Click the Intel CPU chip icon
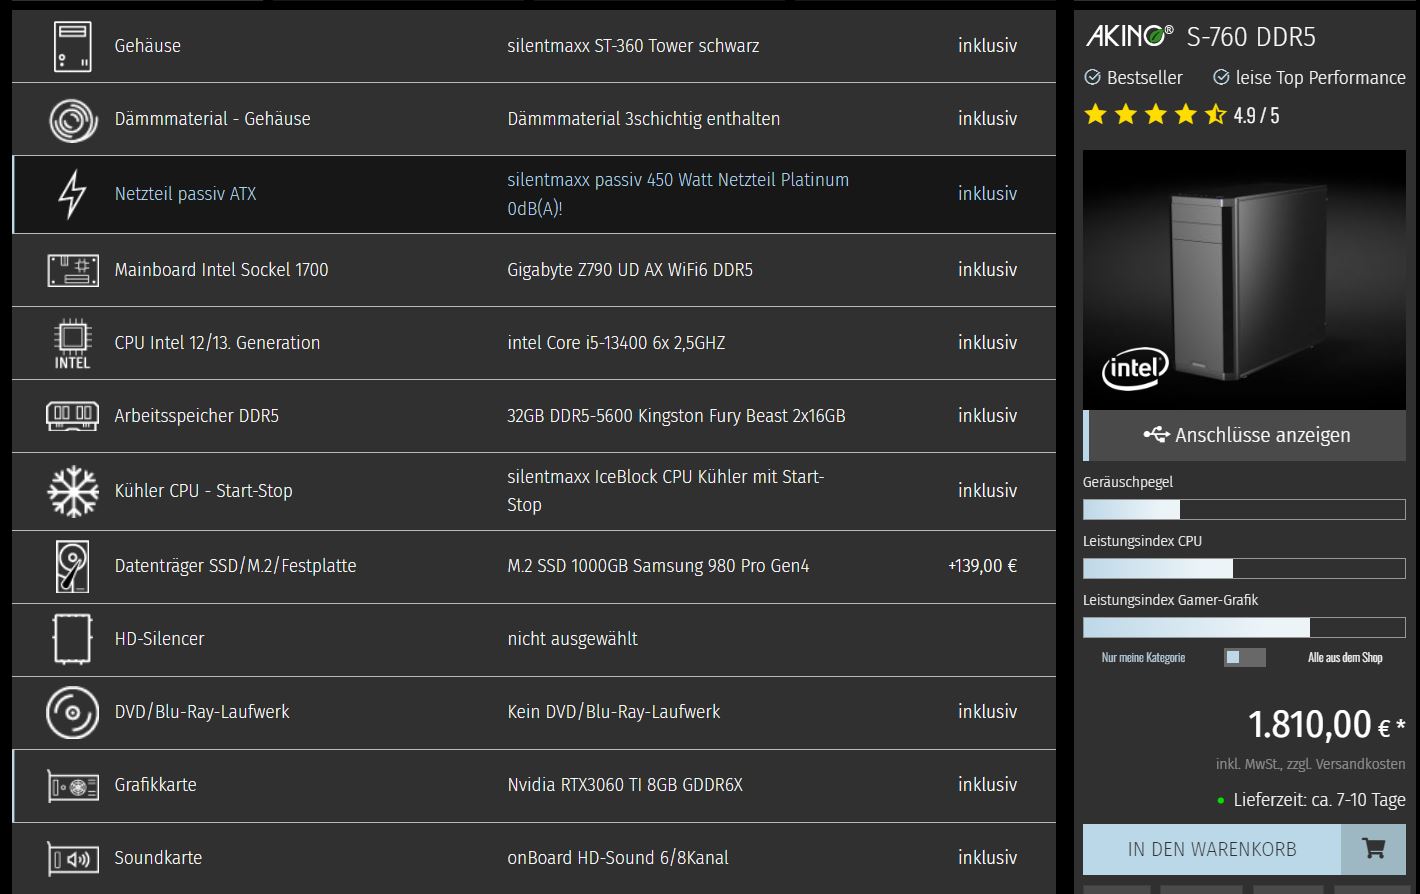The height and width of the screenshot is (894, 1420). [x=72, y=344]
